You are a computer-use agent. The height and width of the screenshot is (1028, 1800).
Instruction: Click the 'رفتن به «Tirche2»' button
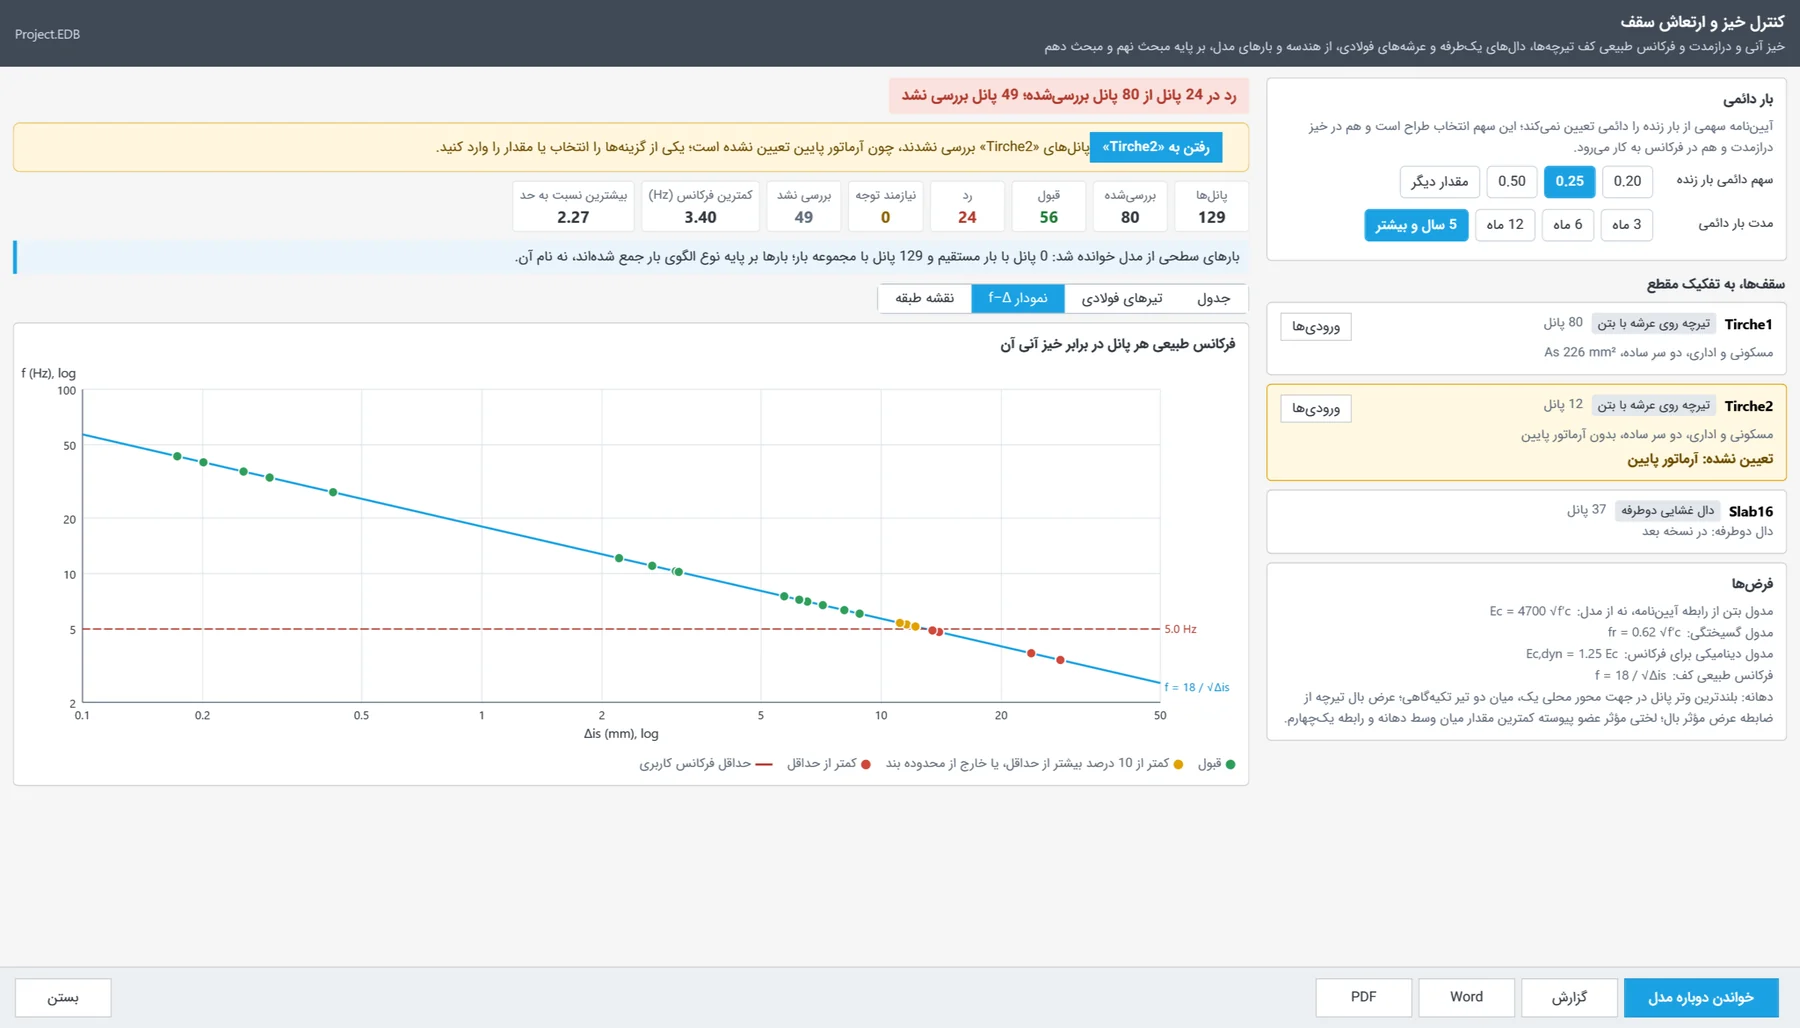(x=1156, y=147)
